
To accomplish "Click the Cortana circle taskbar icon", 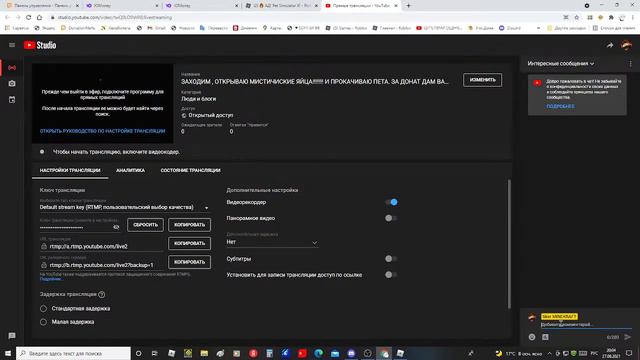I will [138, 353].
